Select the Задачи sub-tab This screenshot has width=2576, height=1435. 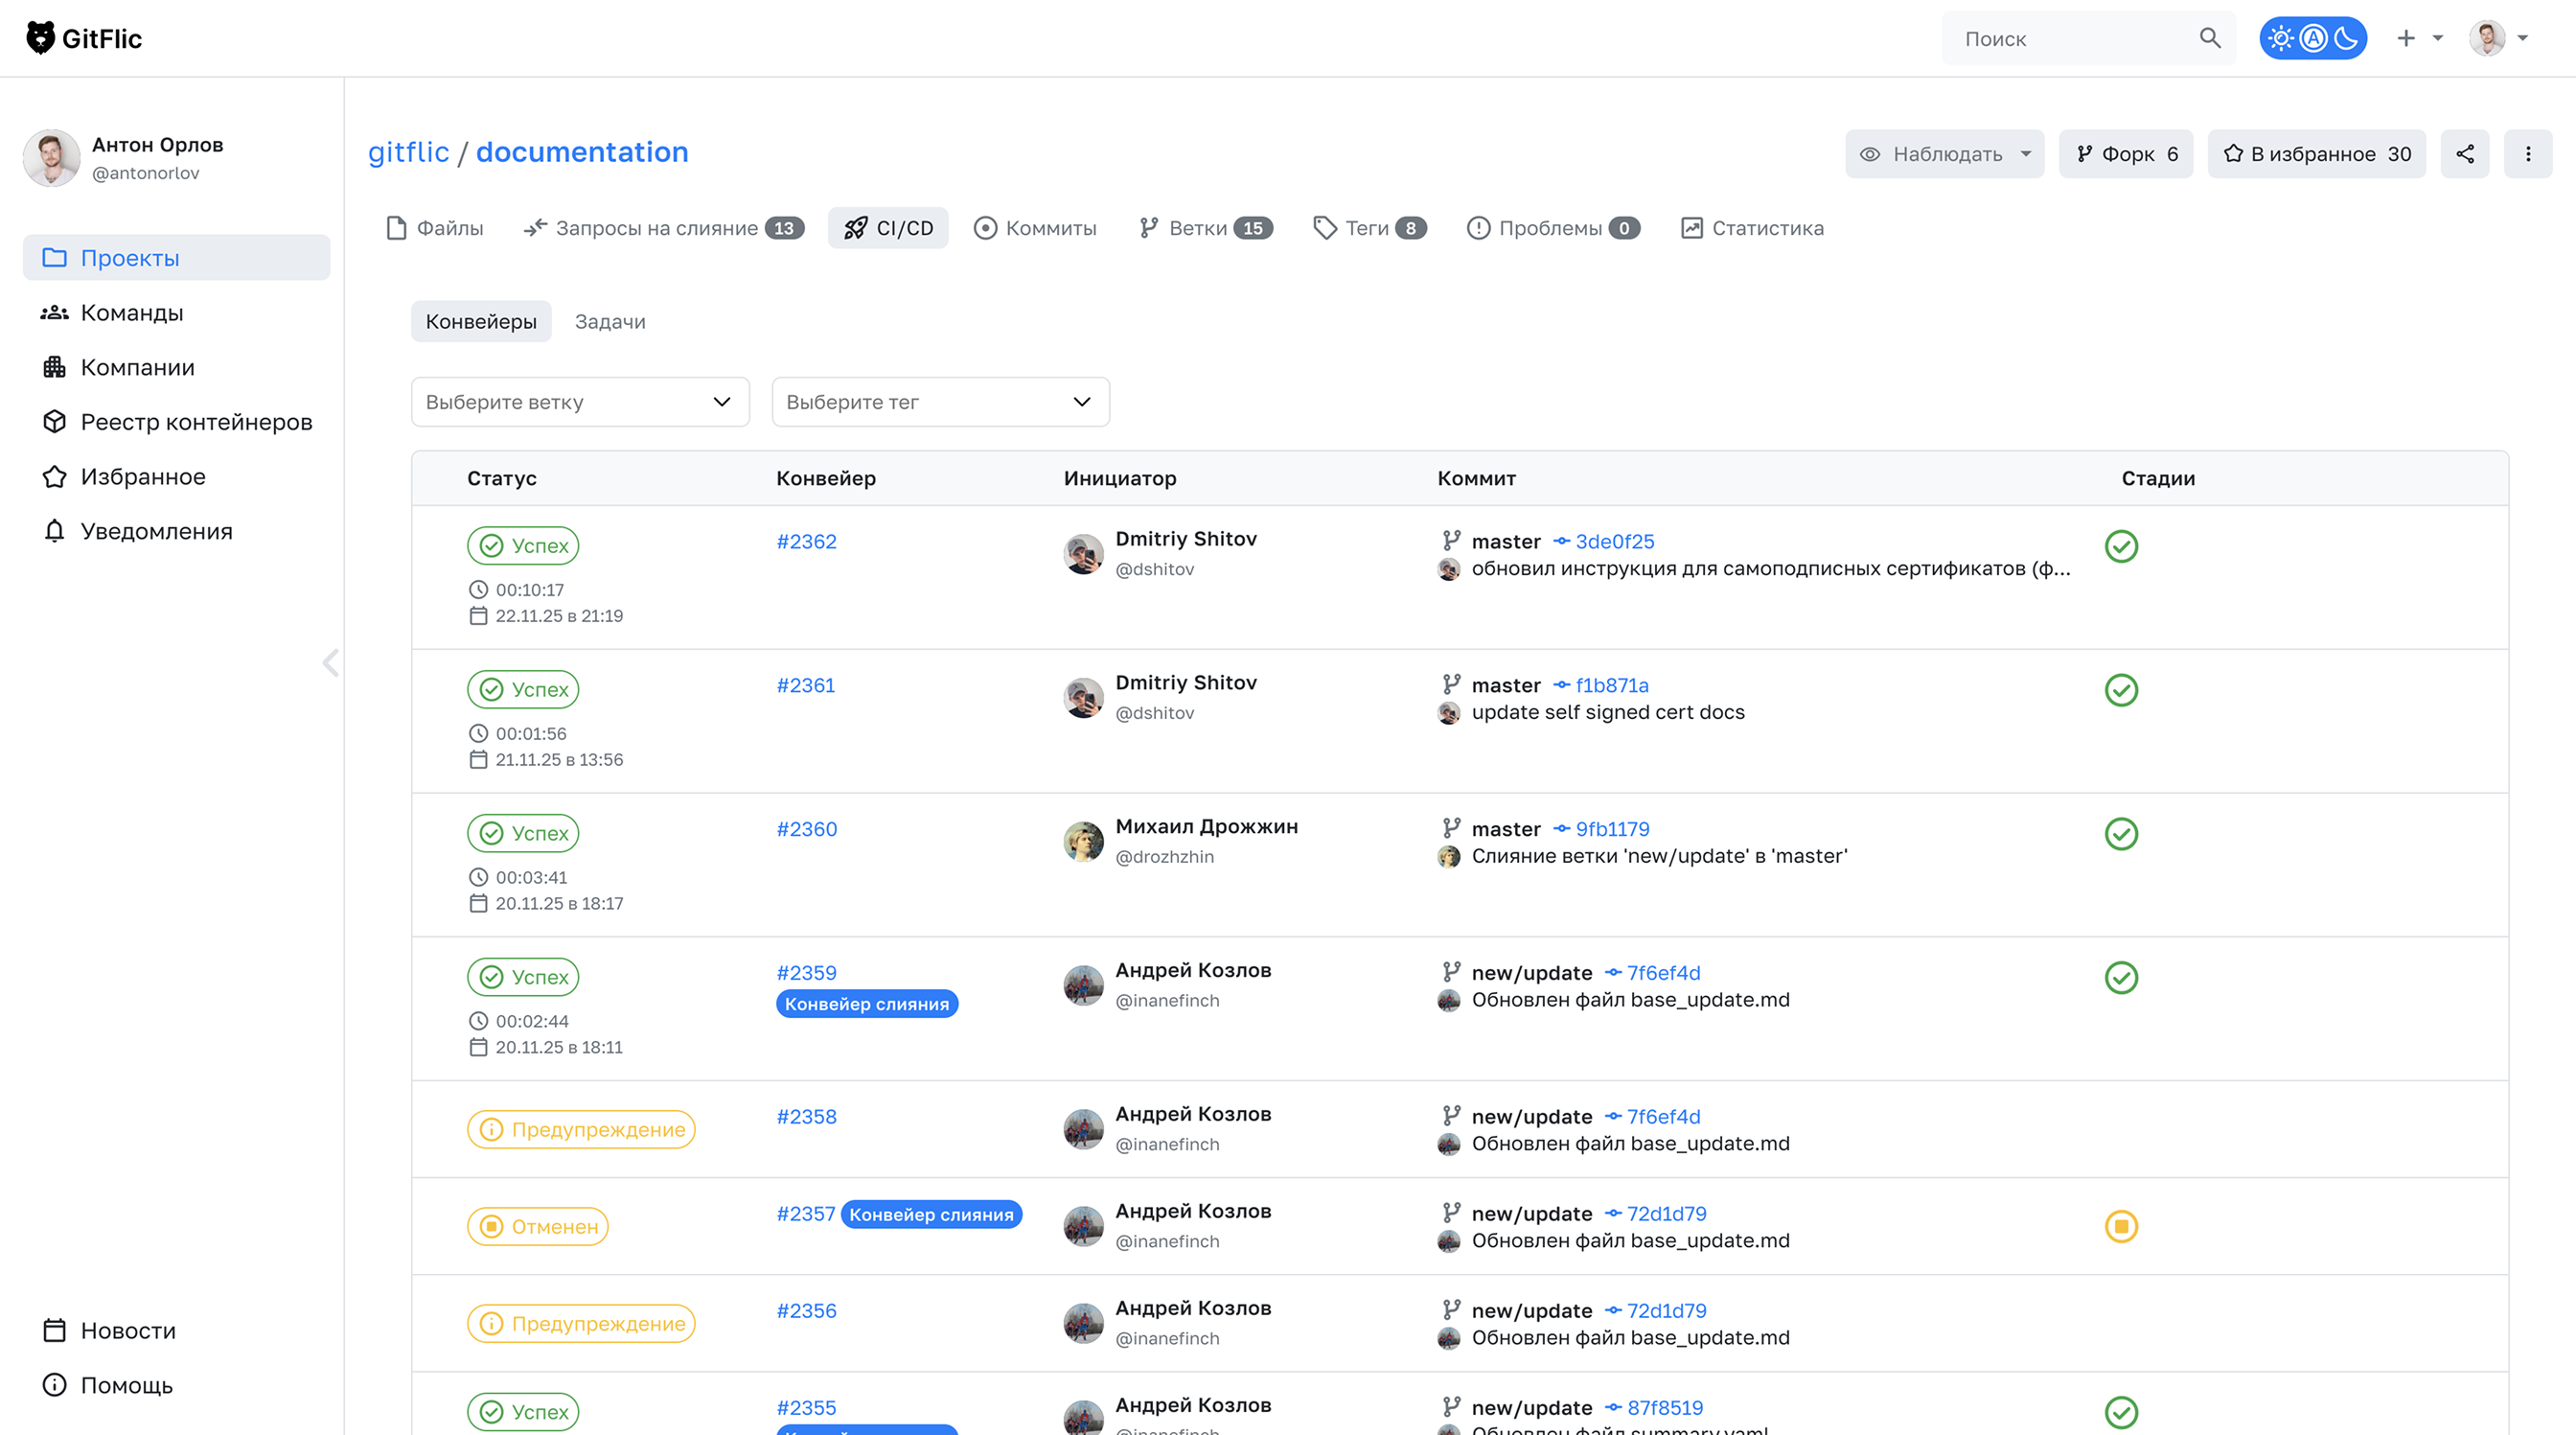click(610, 321)
